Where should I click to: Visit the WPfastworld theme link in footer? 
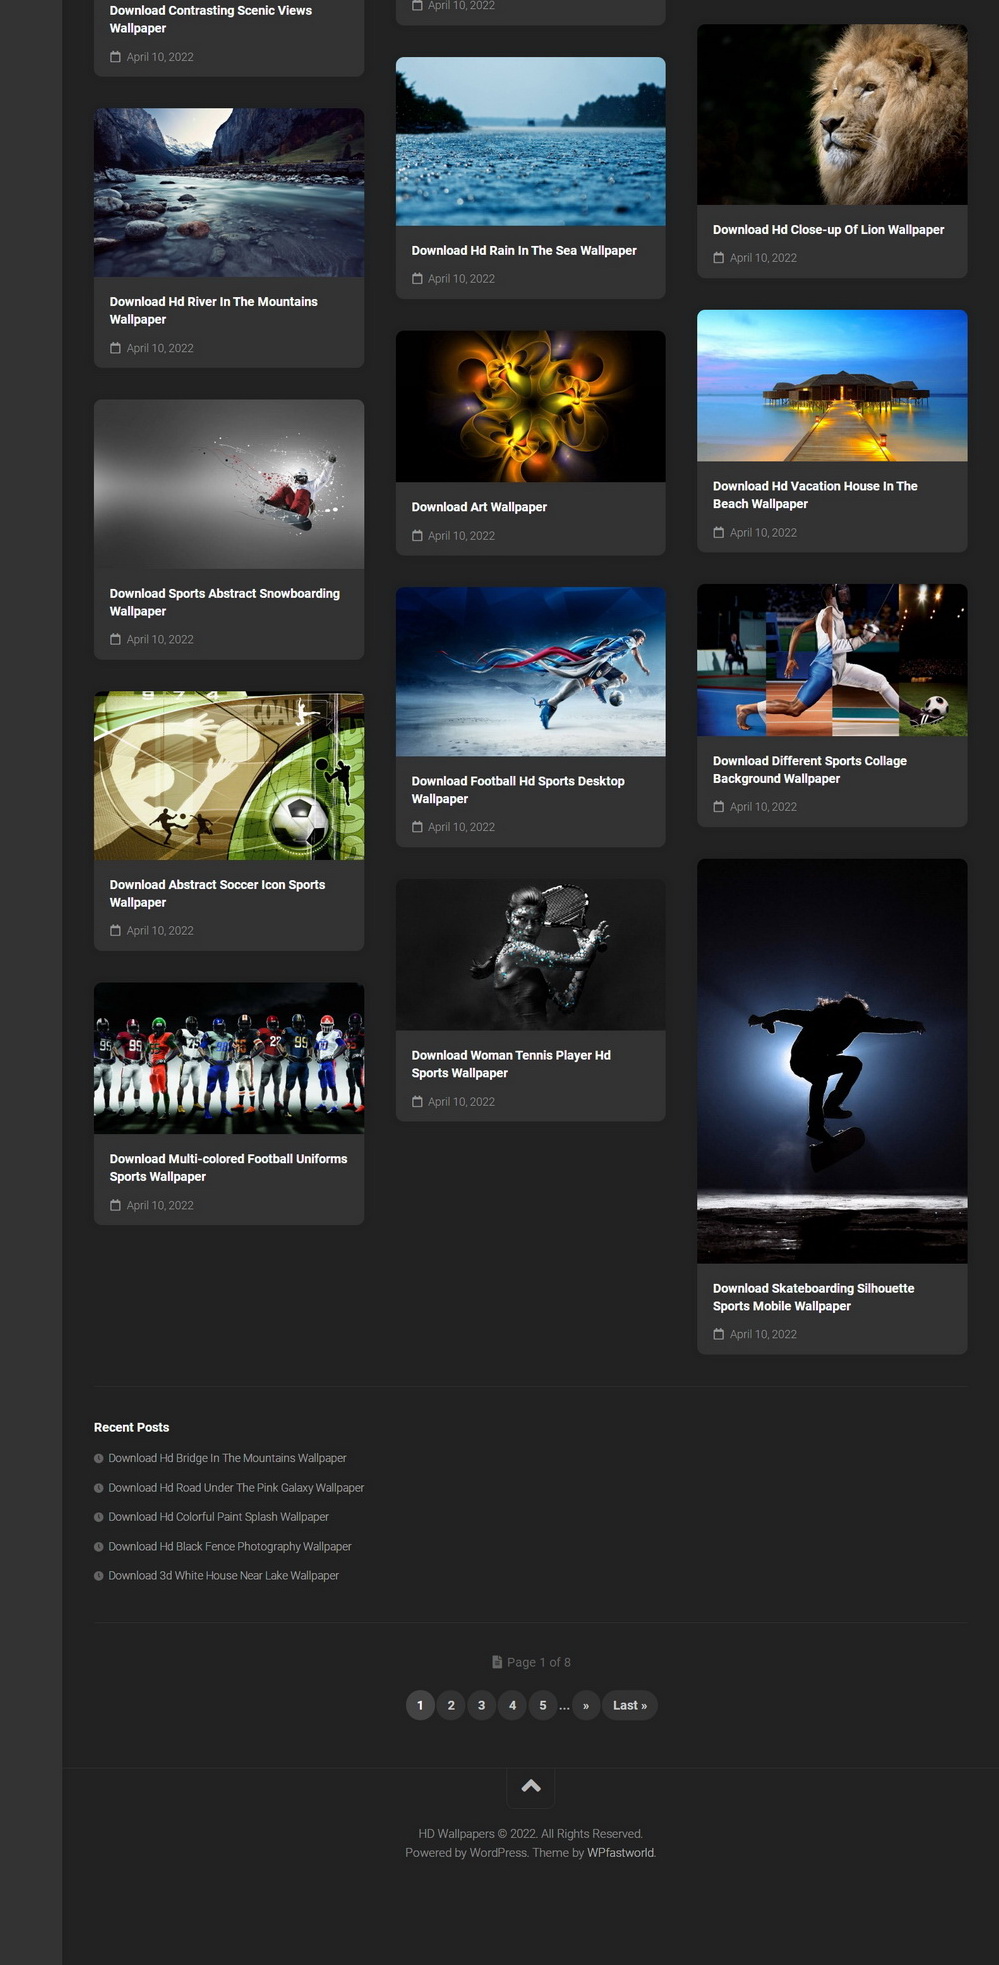[x=620, y=1853]
